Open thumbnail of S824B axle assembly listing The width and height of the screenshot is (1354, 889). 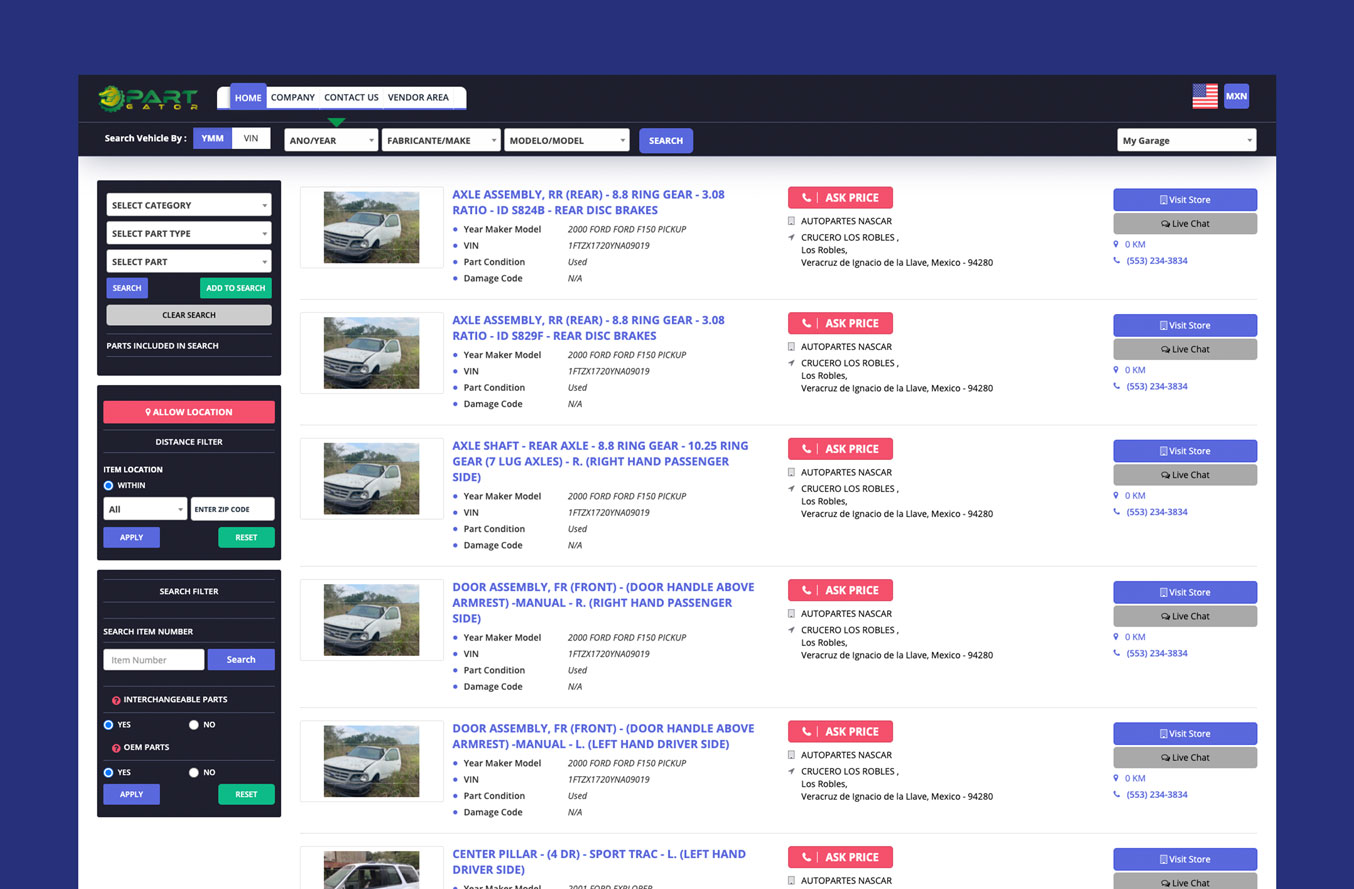[371, 227]
